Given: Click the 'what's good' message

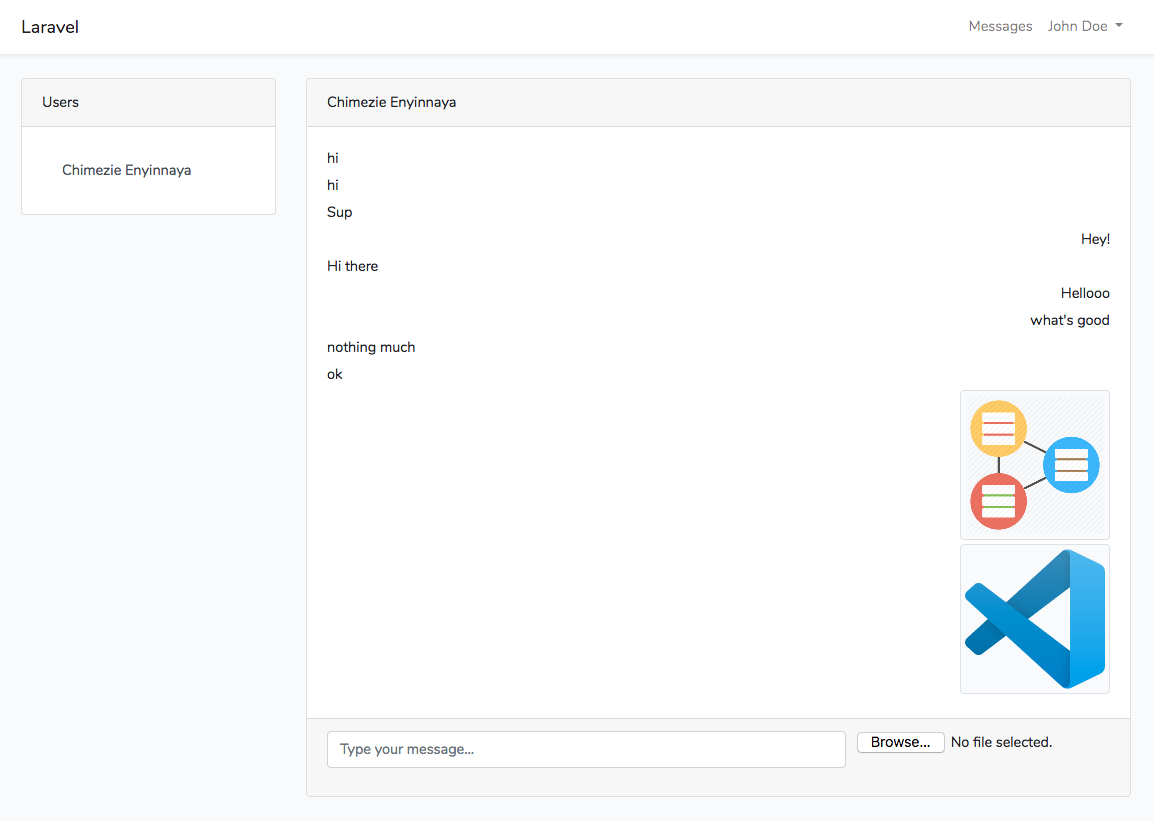Looking at the screenshot, I should tap(1069, 320).
